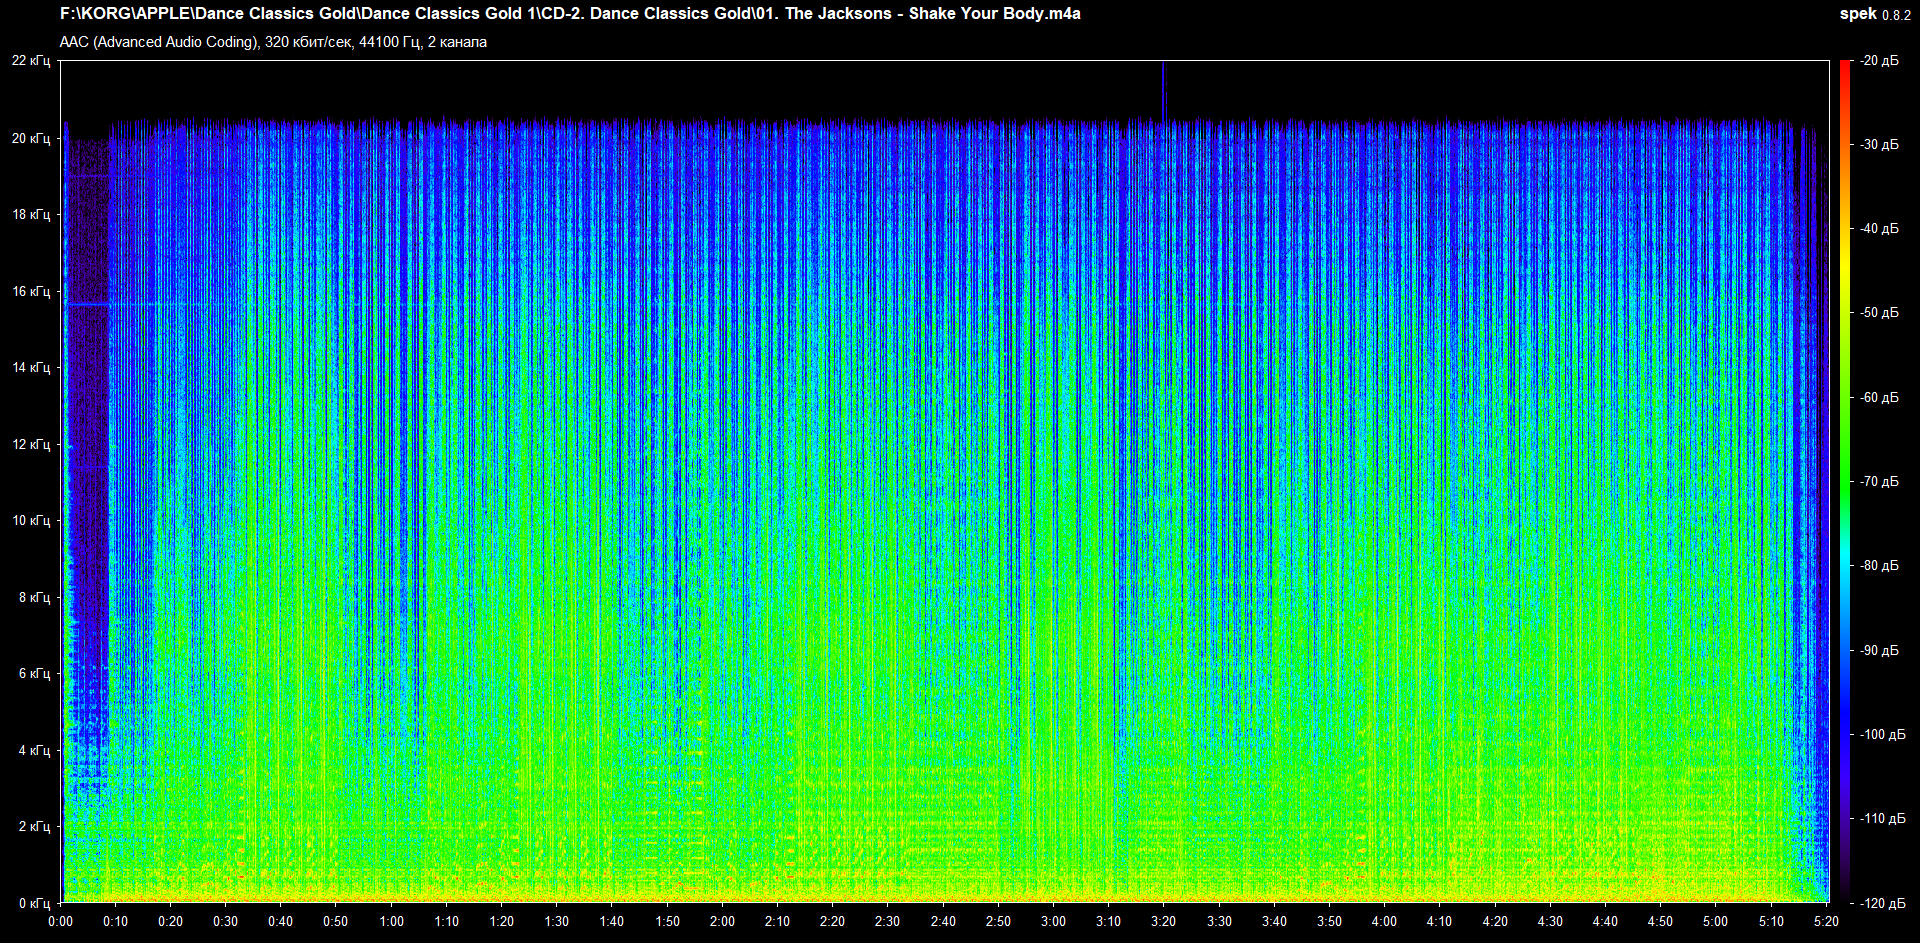Viewport: 1920px width, 943px height.
Task: Click the 0 кГц frequency axis label
Action: point(34,903)
